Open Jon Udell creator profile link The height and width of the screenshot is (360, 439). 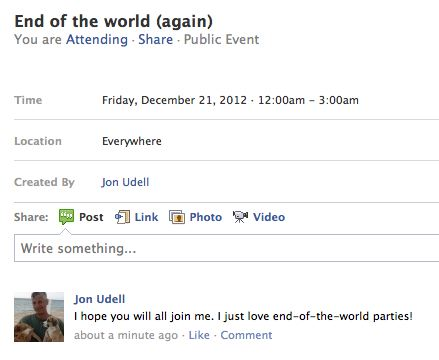(x=125, y=182)
